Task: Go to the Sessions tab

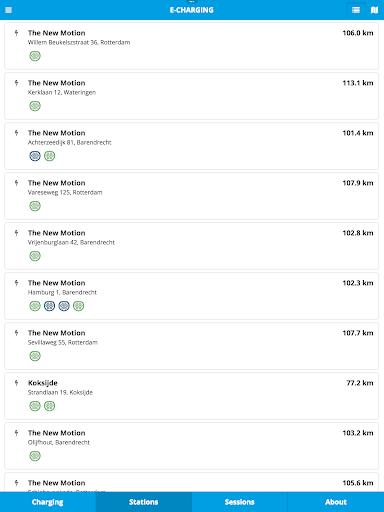Action: 240,502
